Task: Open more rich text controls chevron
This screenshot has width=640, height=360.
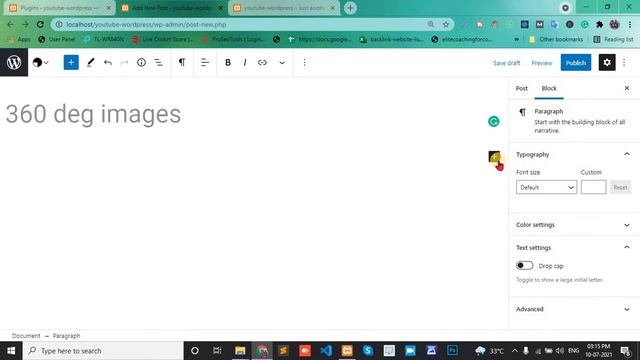Action: click(282, 62)
